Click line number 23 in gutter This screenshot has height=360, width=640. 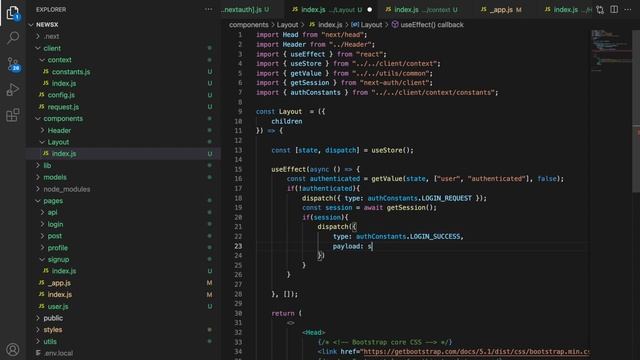pos(238,246)
